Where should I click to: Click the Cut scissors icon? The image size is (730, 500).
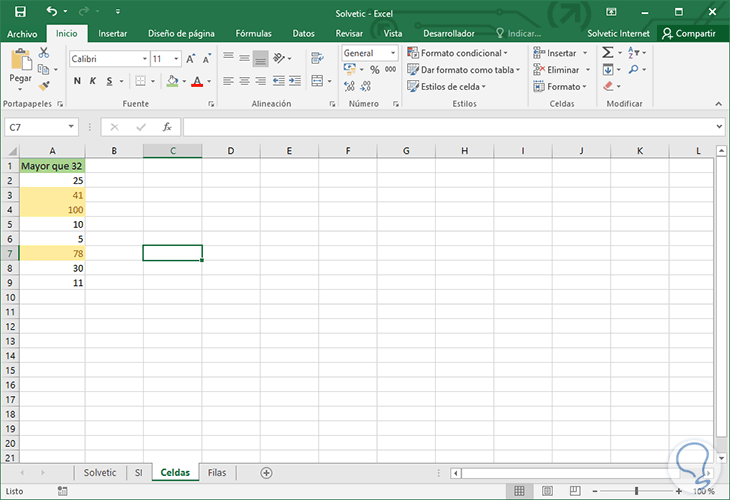44,53
